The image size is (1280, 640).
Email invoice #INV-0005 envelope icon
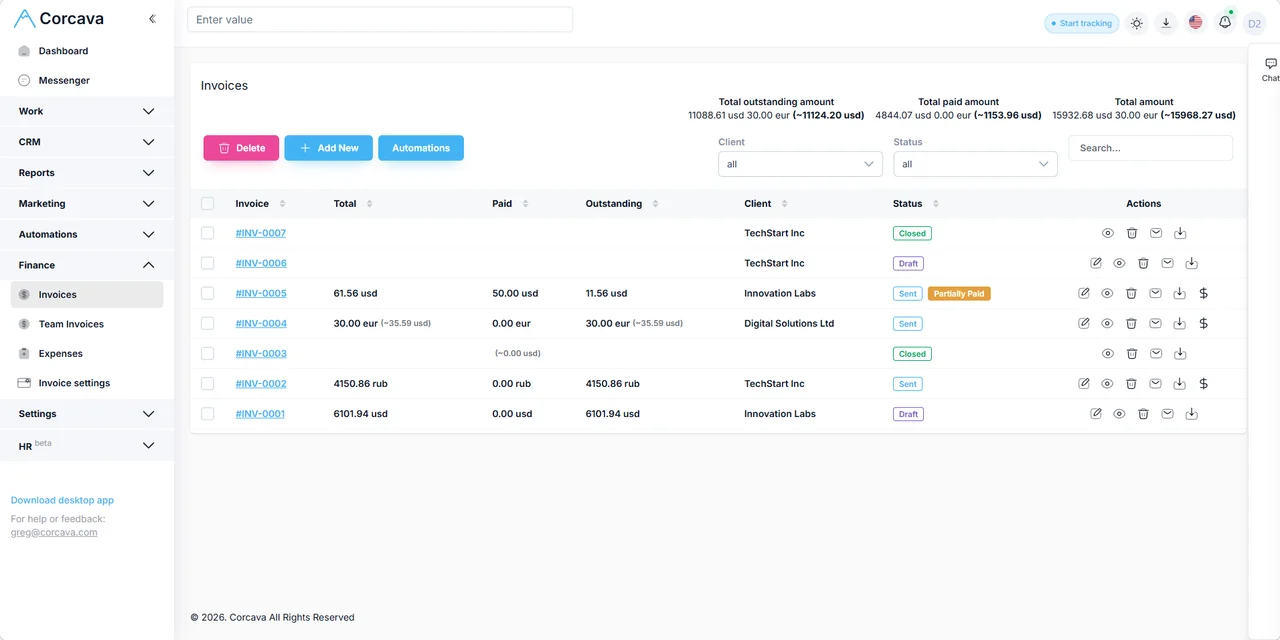tap(1156, 293)
